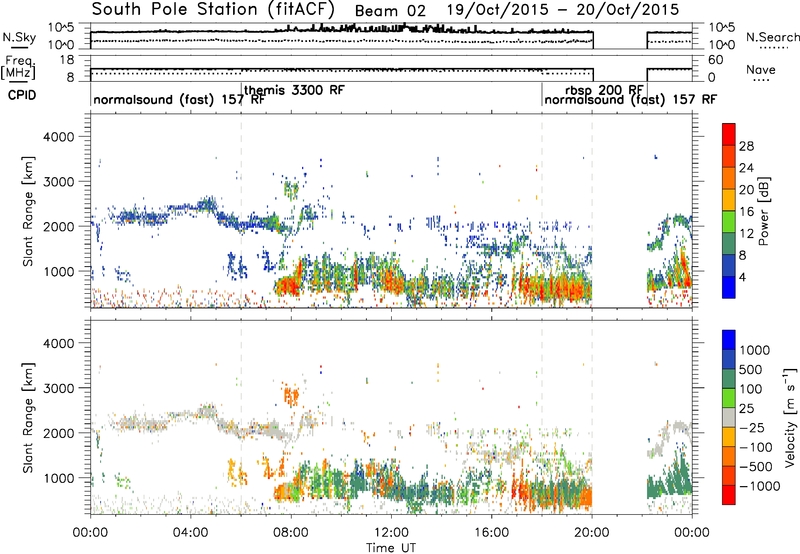Click the "60" Nave axis tick
This screenshot has height=554, width=800.
pos(715,60)
